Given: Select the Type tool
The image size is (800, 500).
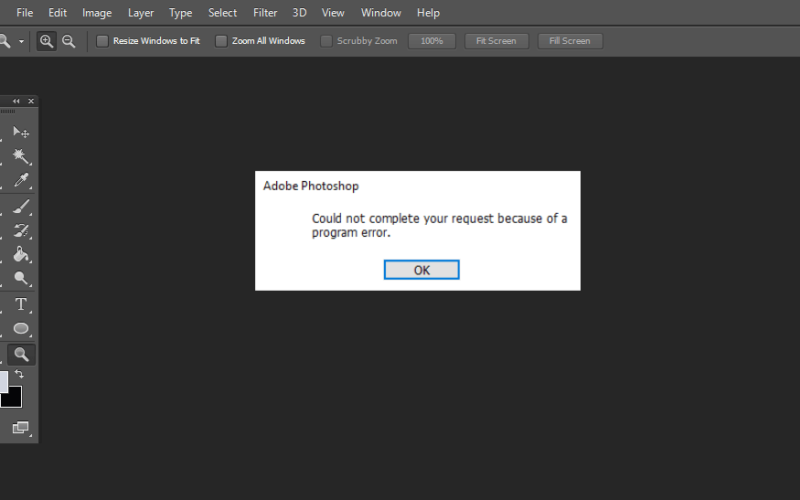Looking at the screenshot, I should [x=21, y=304].
